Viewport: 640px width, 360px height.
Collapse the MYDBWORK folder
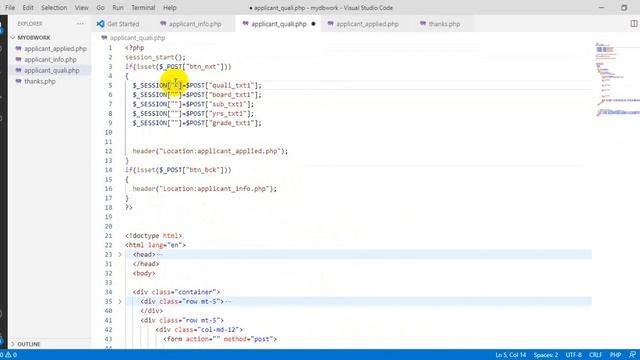(13, 38)
